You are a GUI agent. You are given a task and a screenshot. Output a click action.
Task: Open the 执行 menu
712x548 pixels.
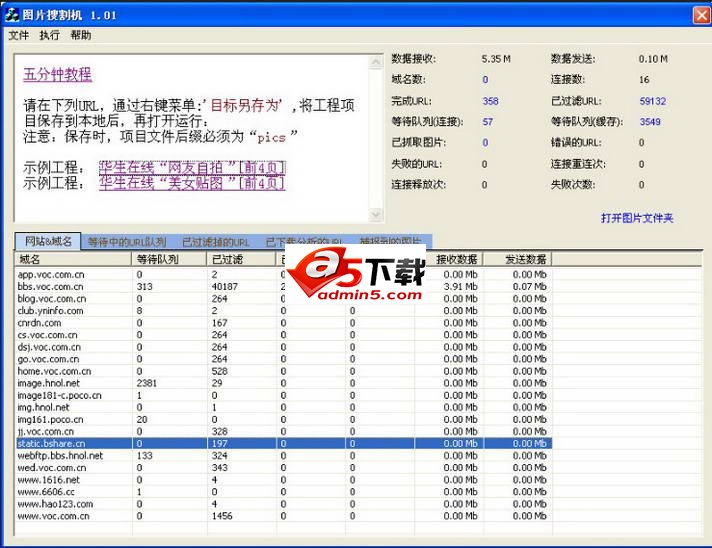49,35
